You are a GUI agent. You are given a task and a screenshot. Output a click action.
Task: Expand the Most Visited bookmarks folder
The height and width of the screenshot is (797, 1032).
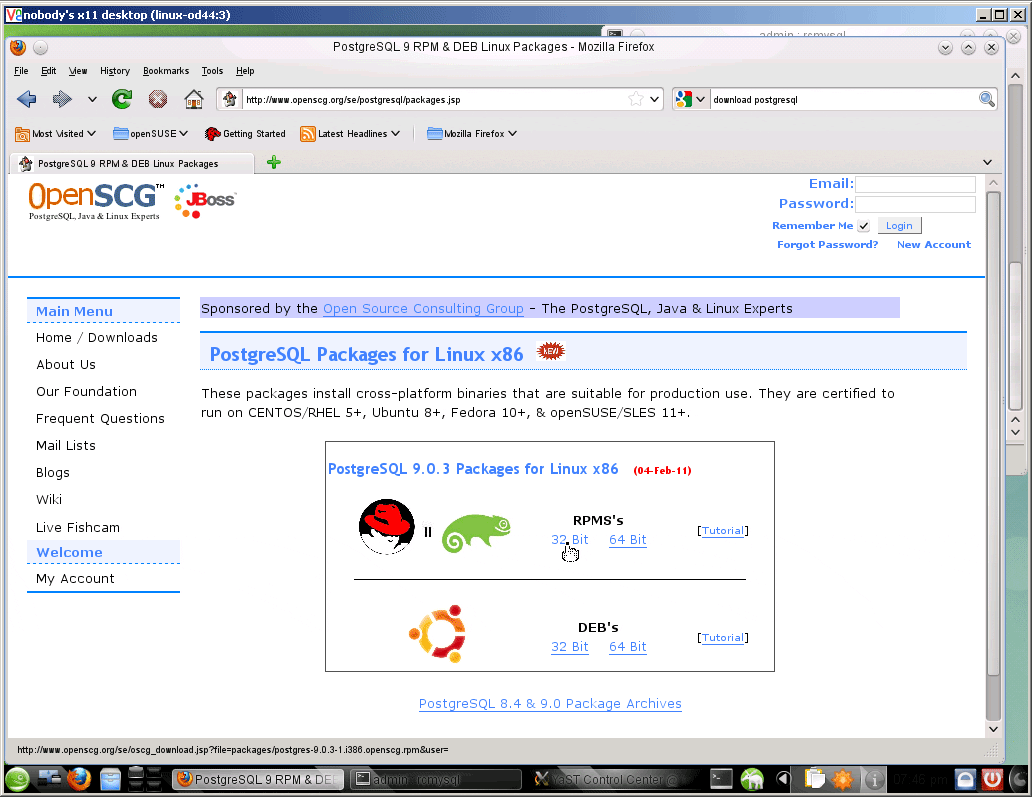pos(56,134)
